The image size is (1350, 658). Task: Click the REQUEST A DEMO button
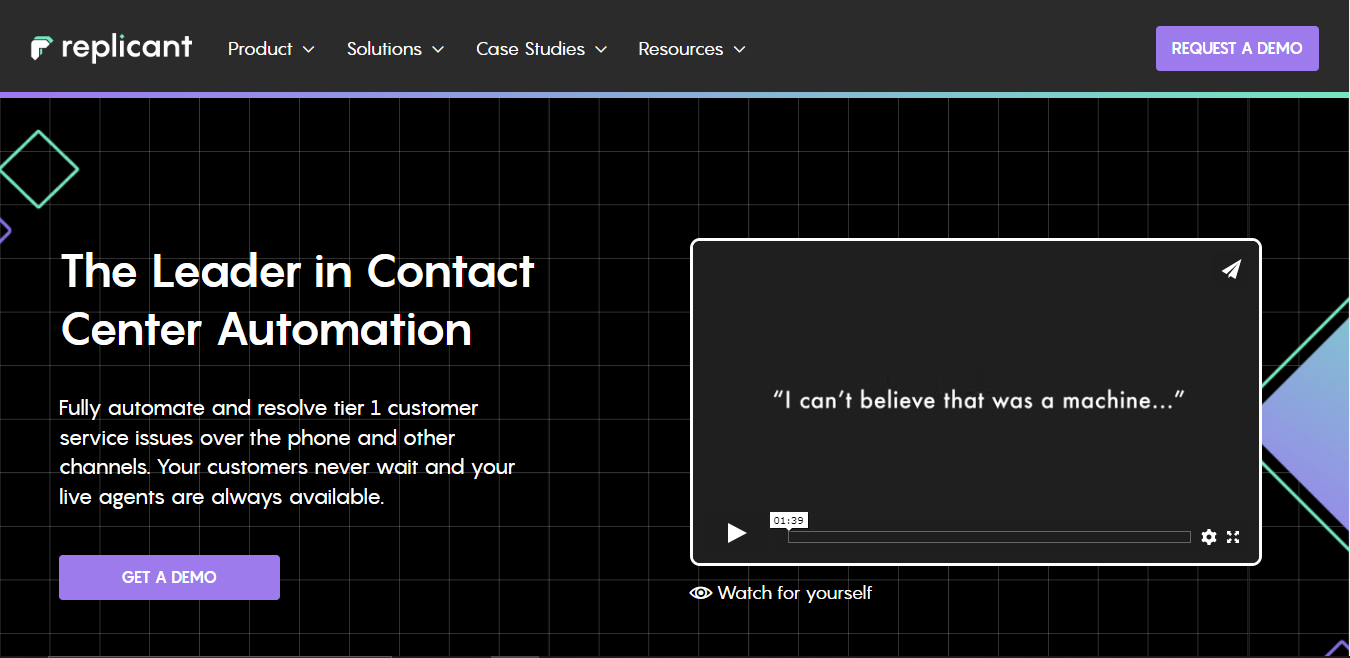(1237, 48)
